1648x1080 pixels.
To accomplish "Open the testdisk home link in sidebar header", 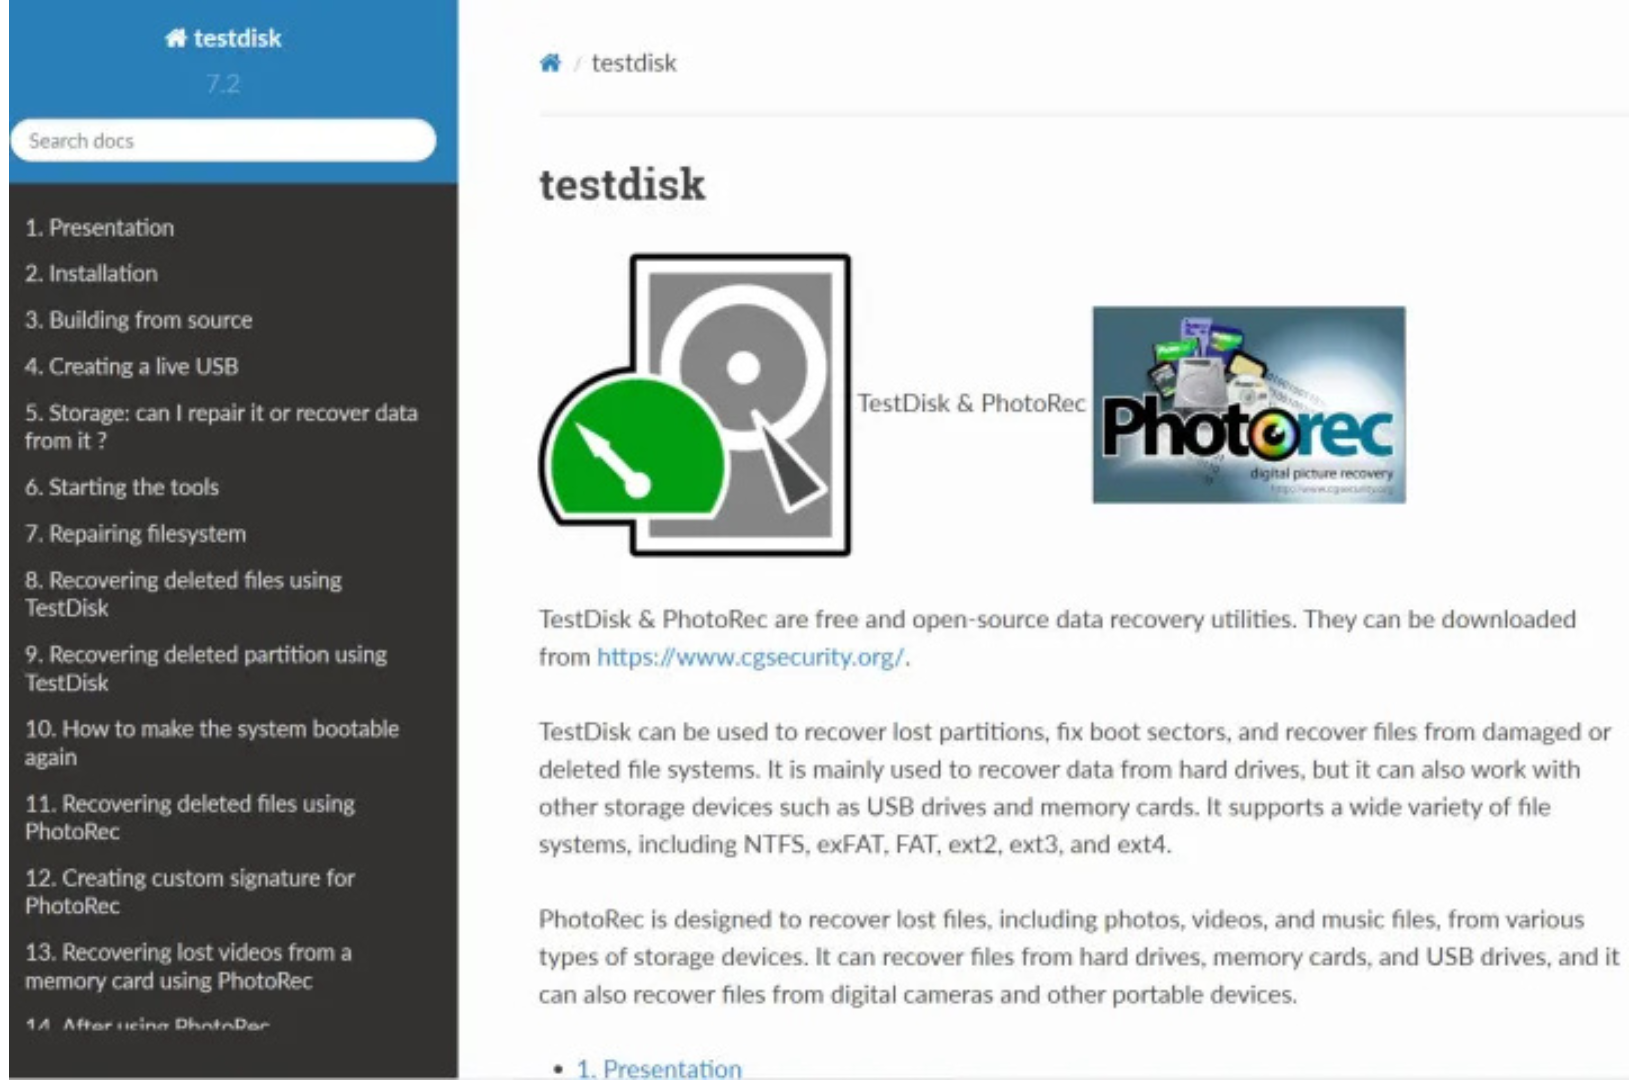I will point(223,38).
